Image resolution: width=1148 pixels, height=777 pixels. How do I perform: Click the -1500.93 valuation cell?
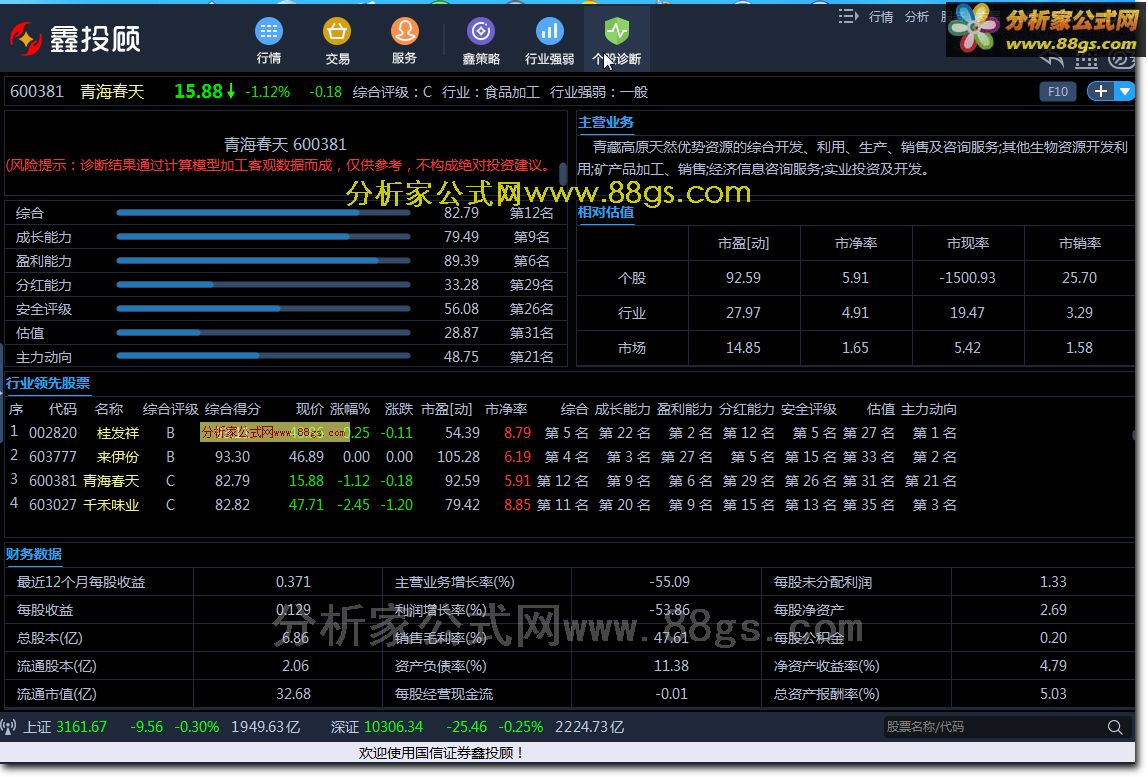(967, 278)
